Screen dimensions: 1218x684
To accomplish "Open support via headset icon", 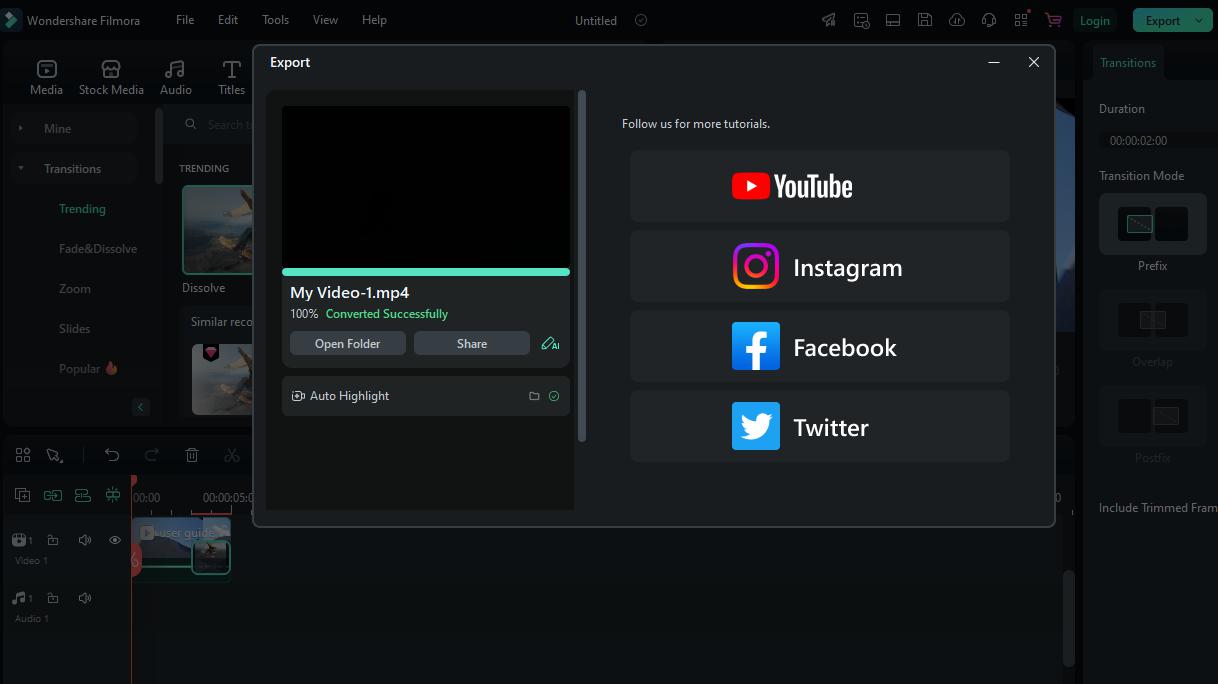I will pos(989,20).
